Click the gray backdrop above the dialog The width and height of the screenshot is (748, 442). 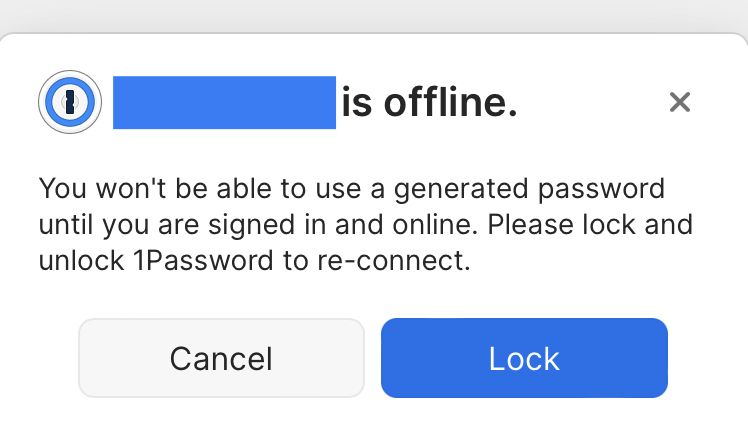(374, 15)
